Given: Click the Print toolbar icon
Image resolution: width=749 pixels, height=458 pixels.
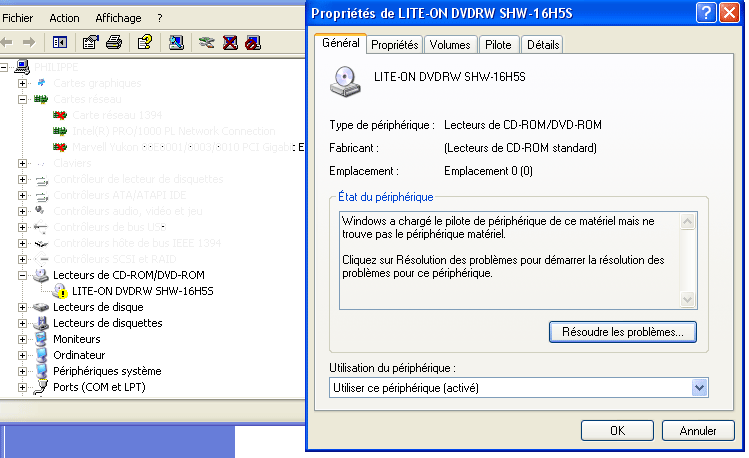Looking at the screenshot, I should [x=114, y=43].
